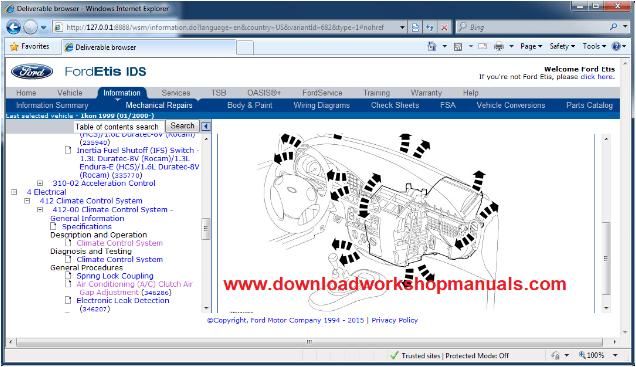Click the Compatibility View icon
636x367 pixels.
(x=416, y=28)
